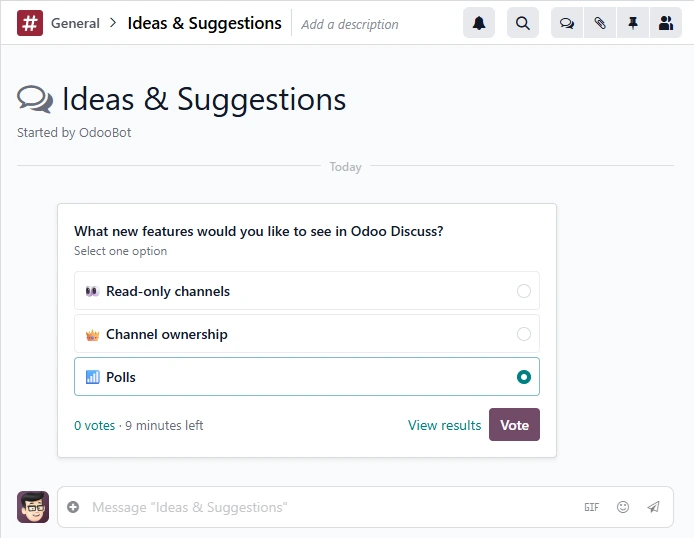Click the Select one option text
This screenshot has width=694, height=538.
120,251
